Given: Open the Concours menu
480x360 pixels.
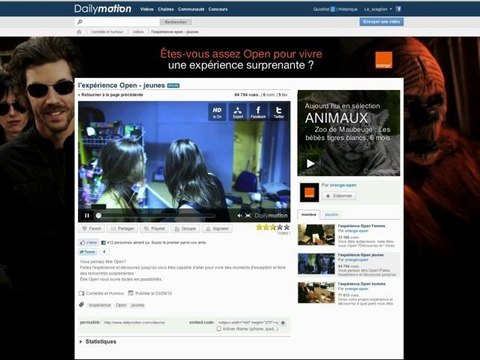Looking at the screenshot, I should (218, 9).
